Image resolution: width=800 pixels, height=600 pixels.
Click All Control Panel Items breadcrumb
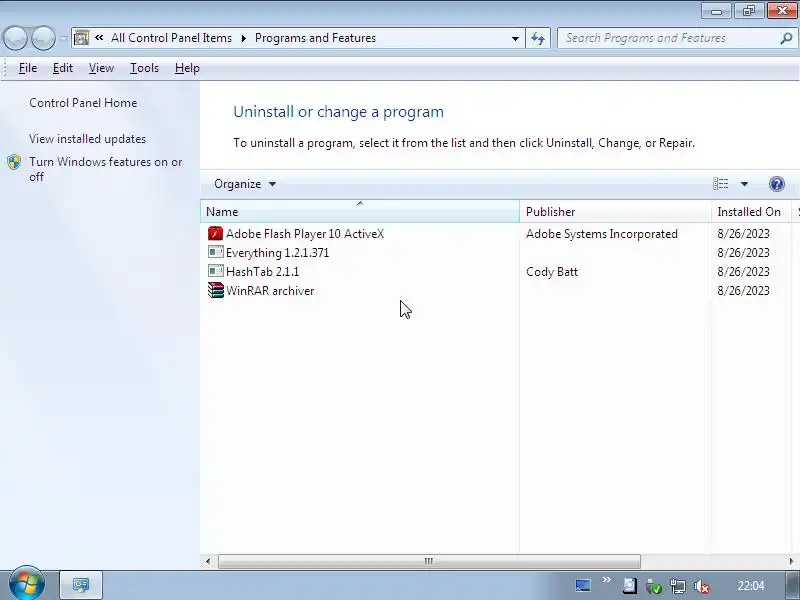pyautogui.click(x=171, y=38)
